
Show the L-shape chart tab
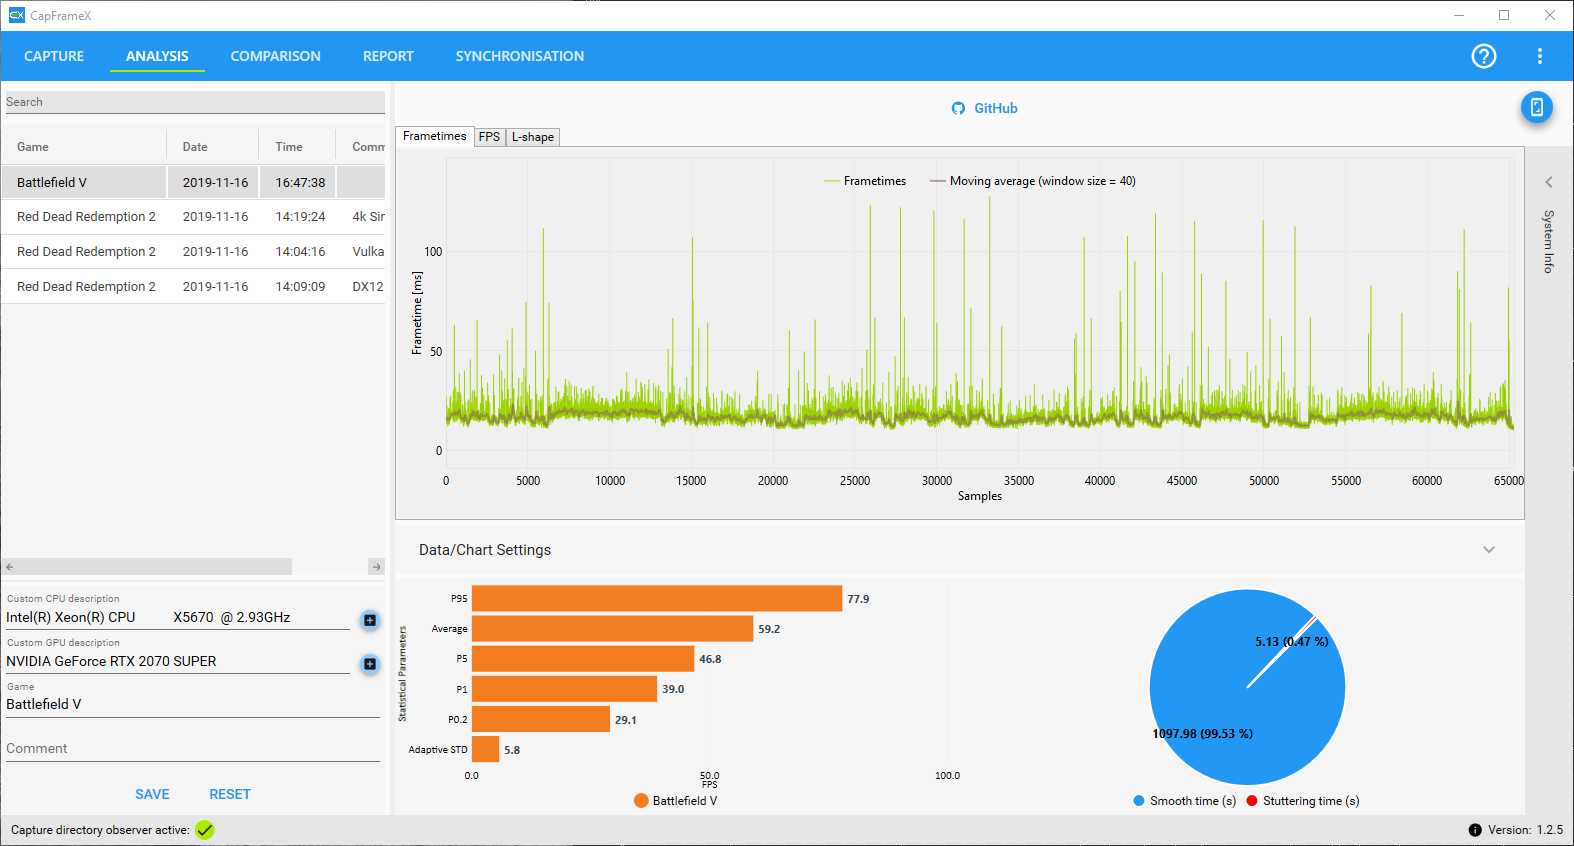533,137
